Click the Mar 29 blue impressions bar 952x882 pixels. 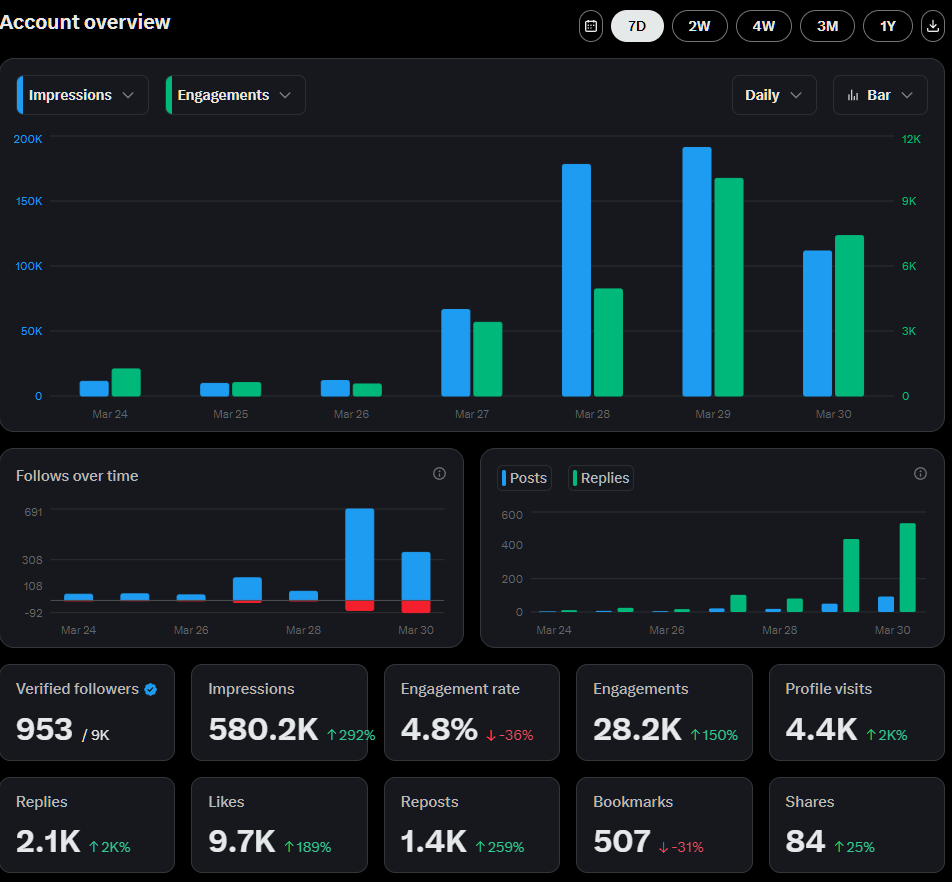click(x=697, y=272)
